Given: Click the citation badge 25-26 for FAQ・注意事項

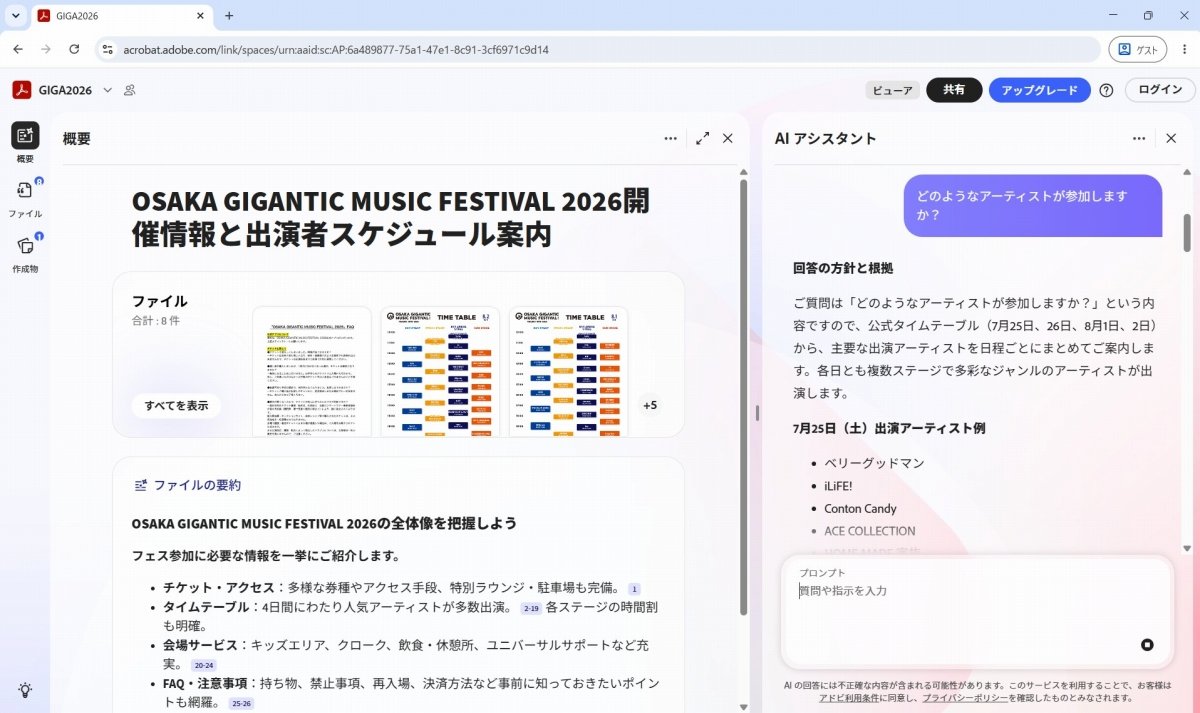Looking at the screenshot, I should 241,703.
